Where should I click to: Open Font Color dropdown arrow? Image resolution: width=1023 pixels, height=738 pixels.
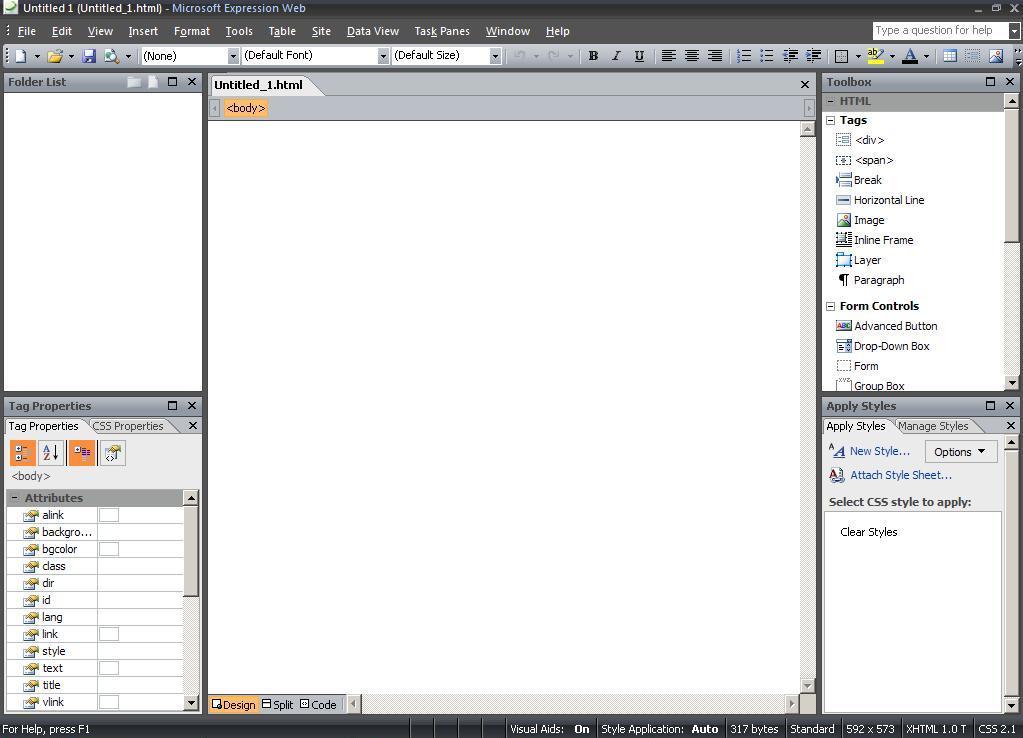[x=926, y=56]
